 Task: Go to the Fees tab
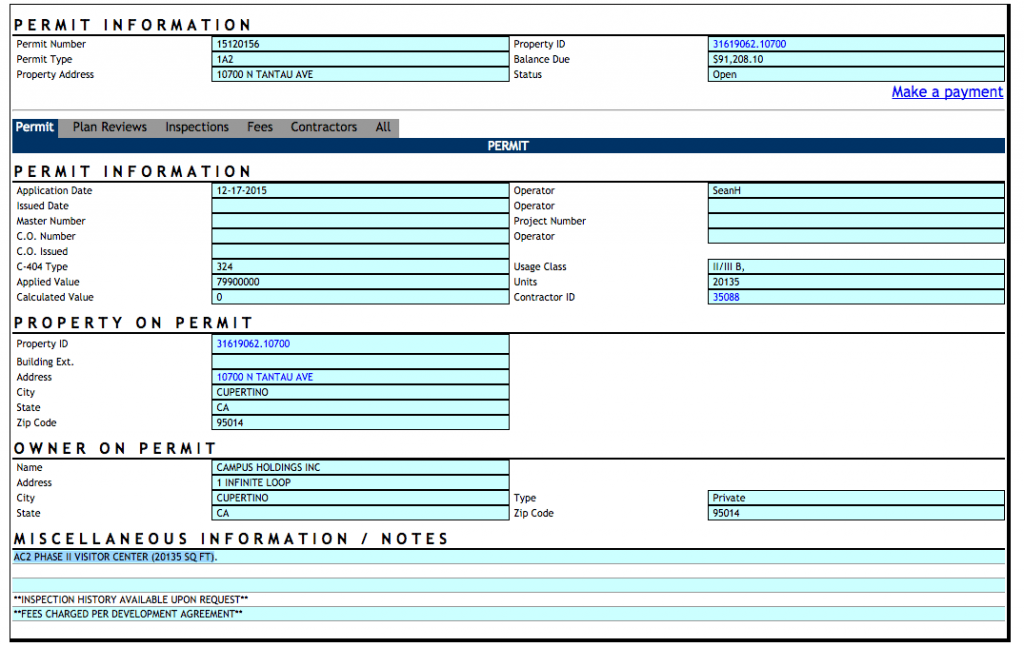click(260, 127)
